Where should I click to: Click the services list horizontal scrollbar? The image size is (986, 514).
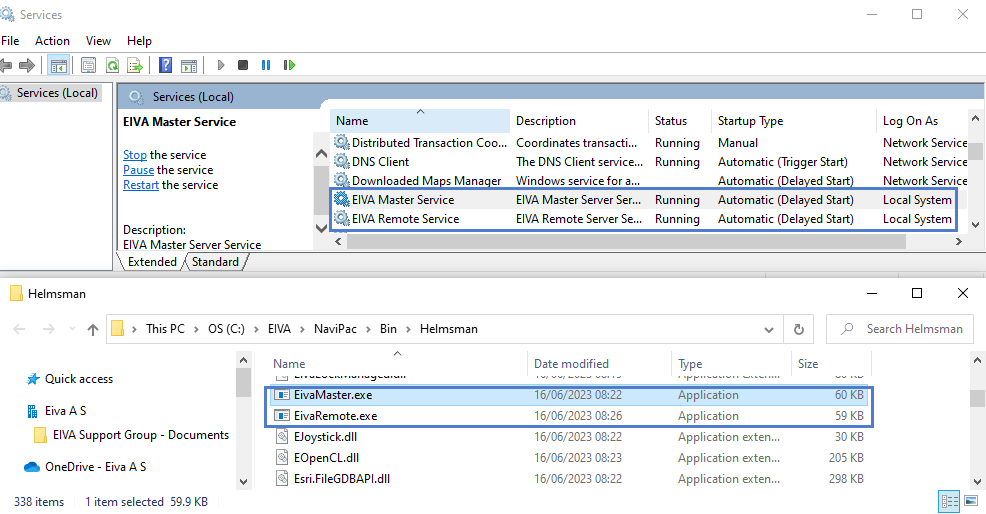[626, 241]
